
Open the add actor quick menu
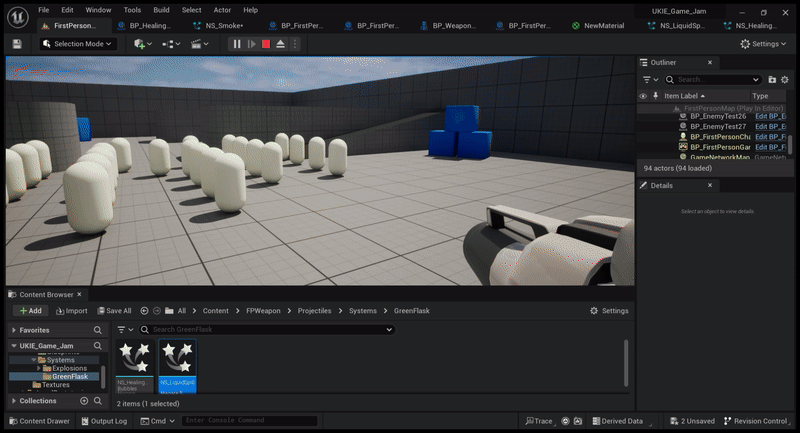pos(141,44)
